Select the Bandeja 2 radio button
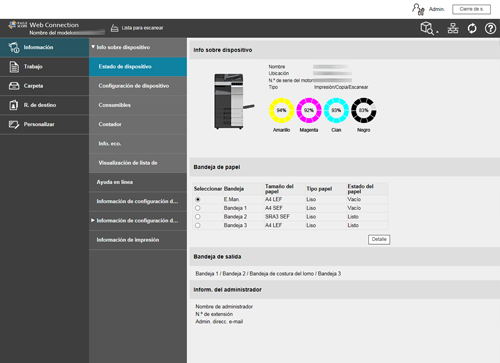The height and width of the screenshot is (363, 500). 198,217
